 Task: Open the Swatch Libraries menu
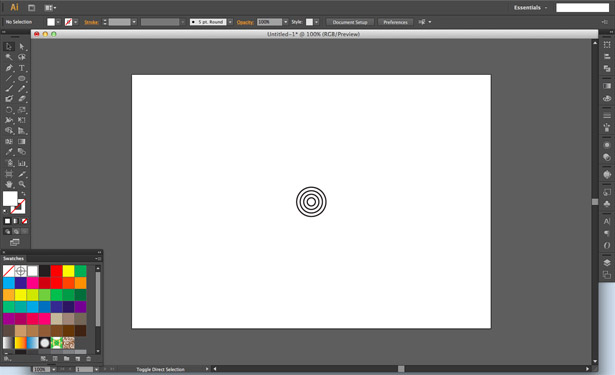[x=7, y=359]
